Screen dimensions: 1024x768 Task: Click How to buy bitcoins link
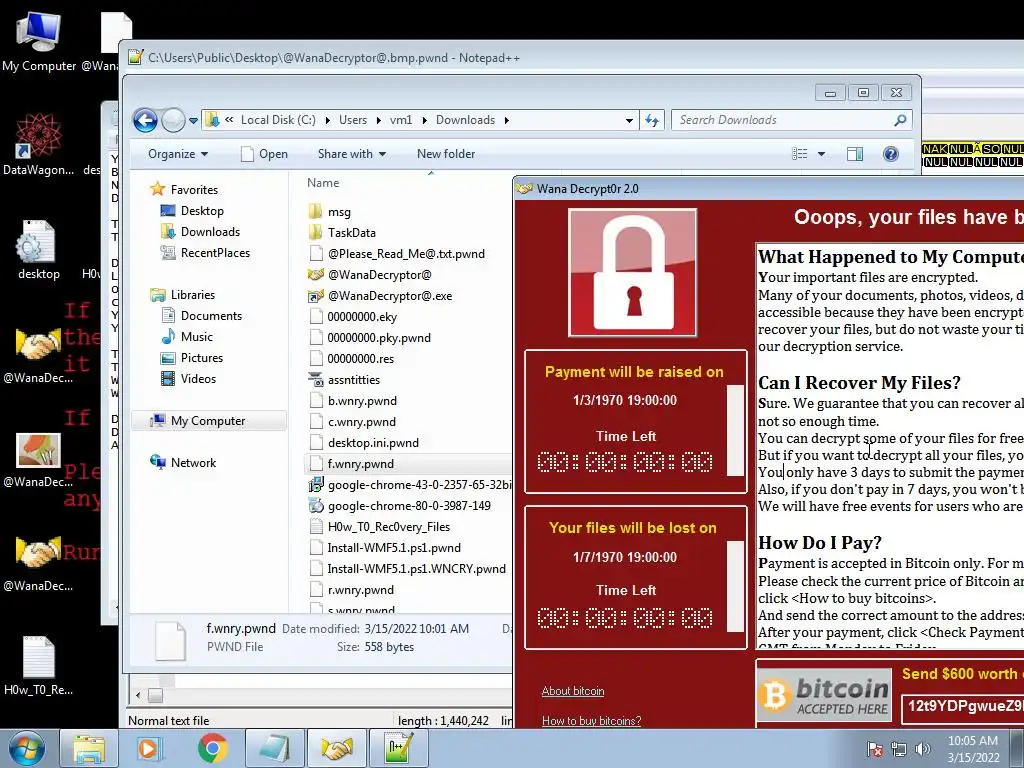[x=592, y=721]
